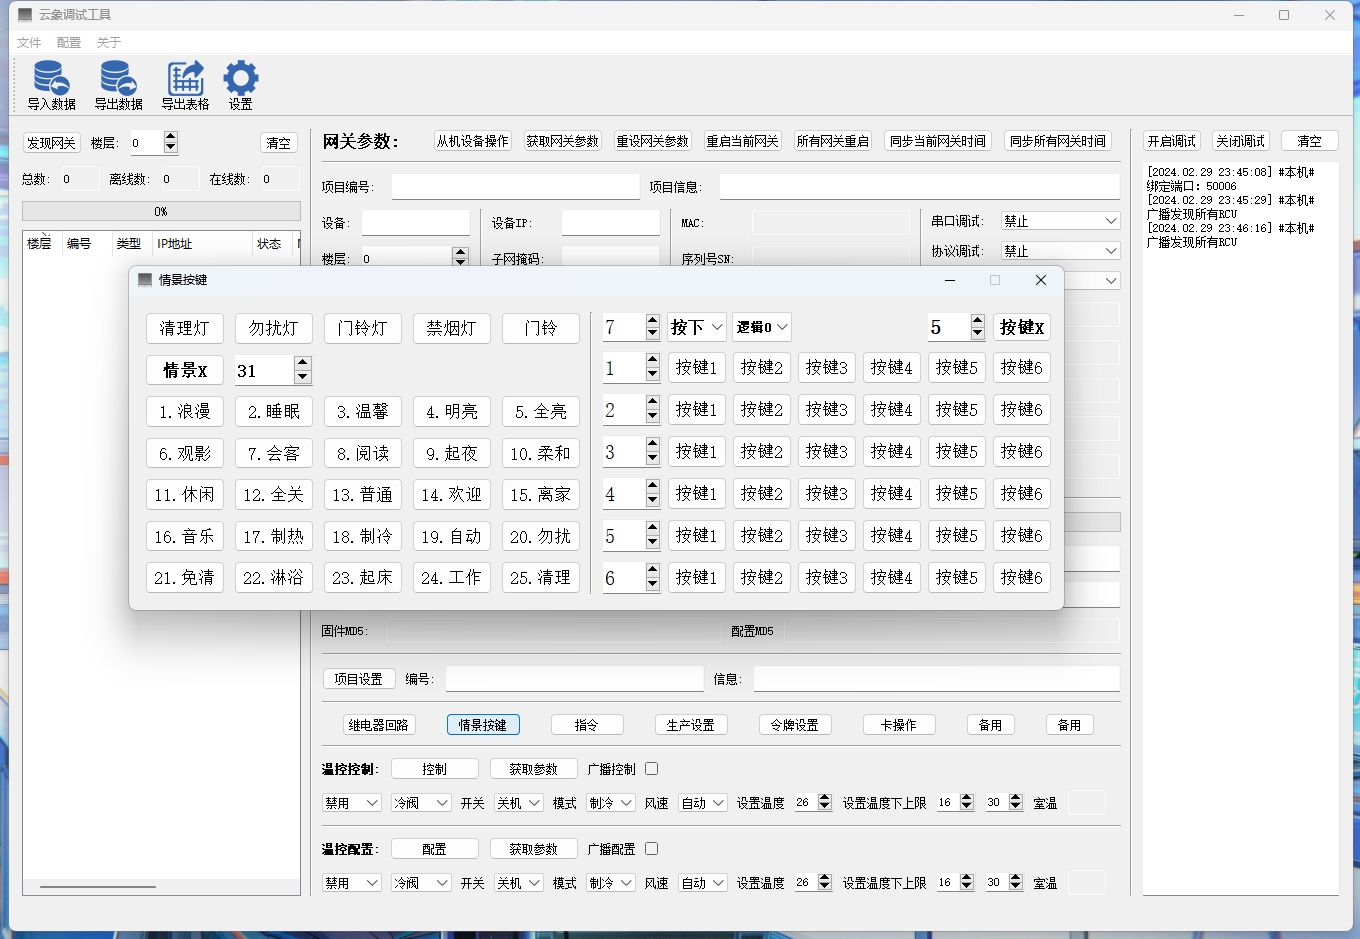Click scene button 1. 浪漫
Image resolution: width=1360 pixels, height=939 pixels.
coord(185,411)
